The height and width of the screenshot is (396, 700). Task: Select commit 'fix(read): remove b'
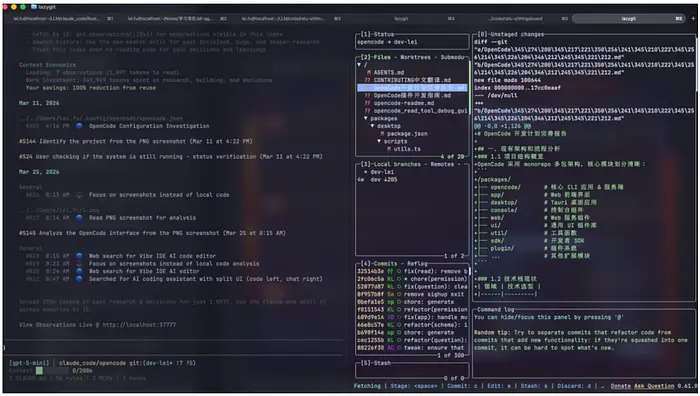(x=412, y=271)
